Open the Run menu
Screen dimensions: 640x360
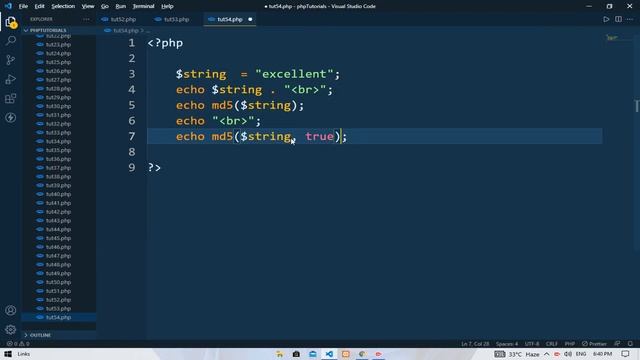coord(120,6)
